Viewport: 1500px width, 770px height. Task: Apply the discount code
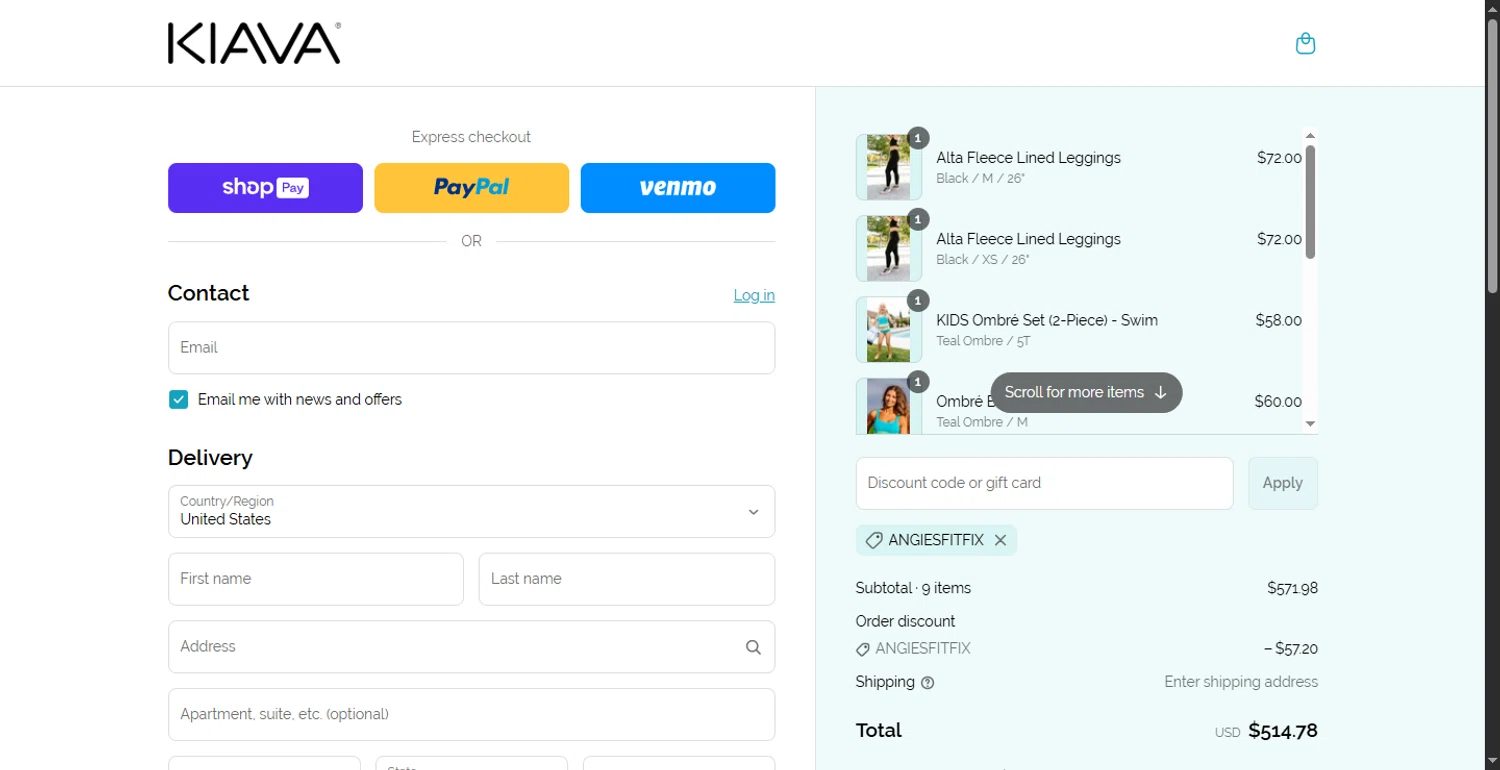(x=1282, y=483)
